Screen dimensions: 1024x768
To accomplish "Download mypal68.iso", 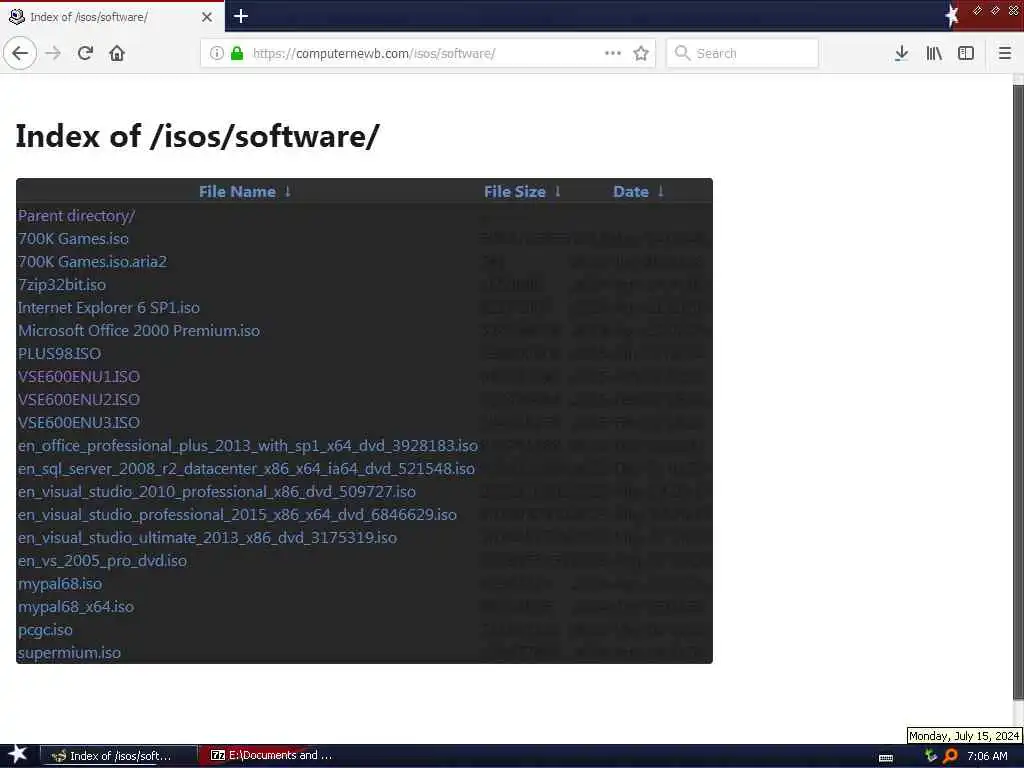I will (x=59, y=583).
